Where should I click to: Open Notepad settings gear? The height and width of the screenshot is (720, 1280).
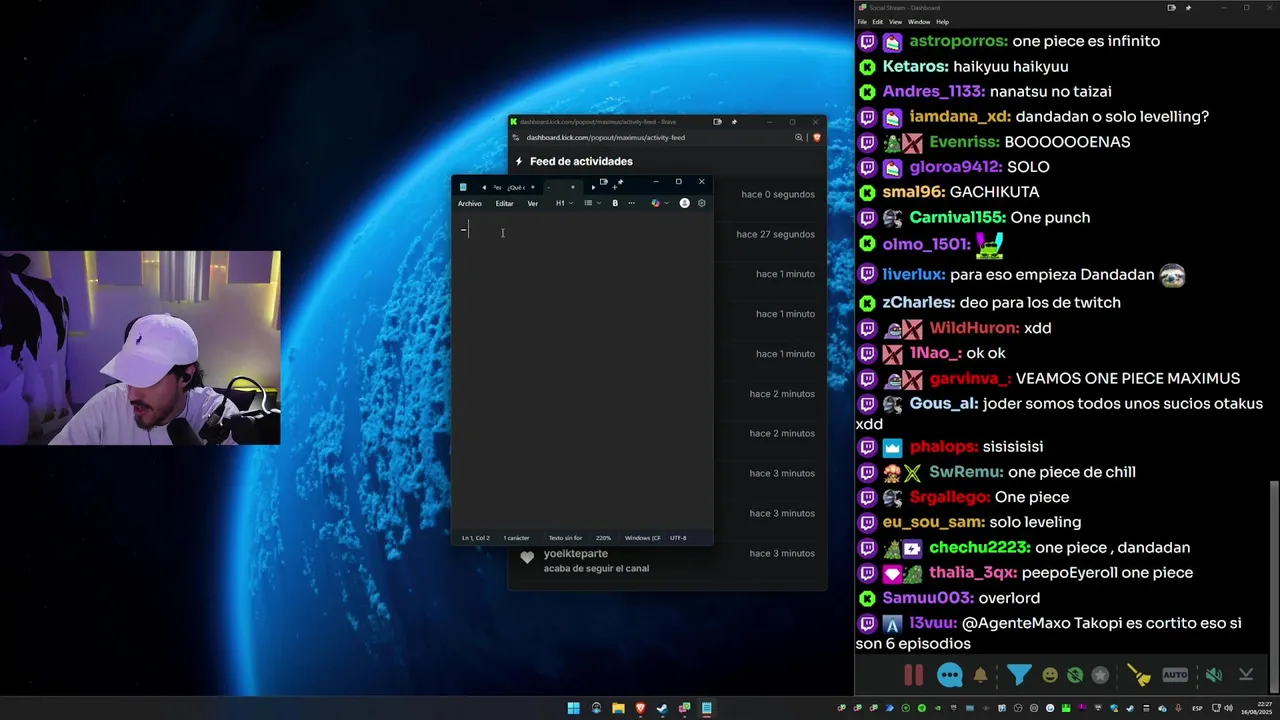click(702, 203)
